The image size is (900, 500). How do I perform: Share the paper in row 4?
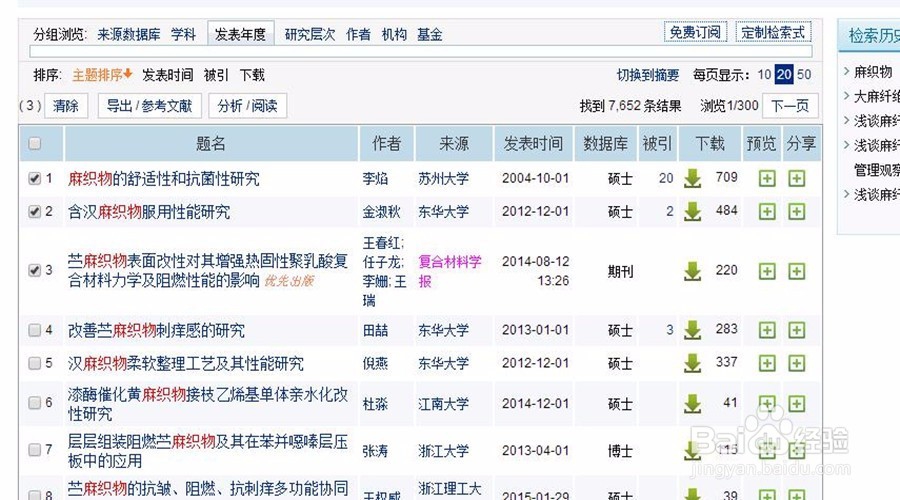796,330
